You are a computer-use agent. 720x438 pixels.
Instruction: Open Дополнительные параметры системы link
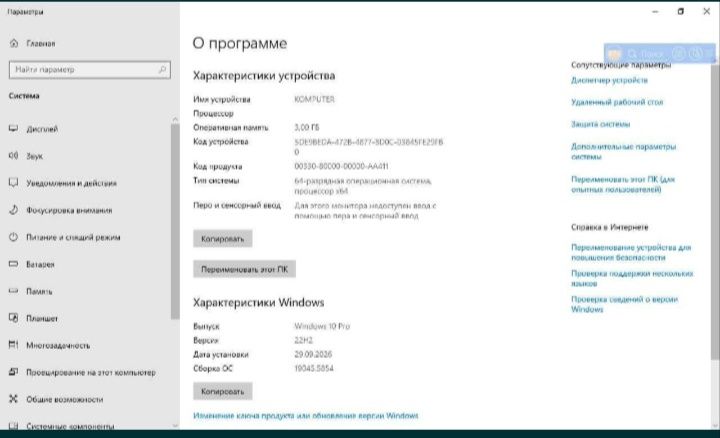624,152
